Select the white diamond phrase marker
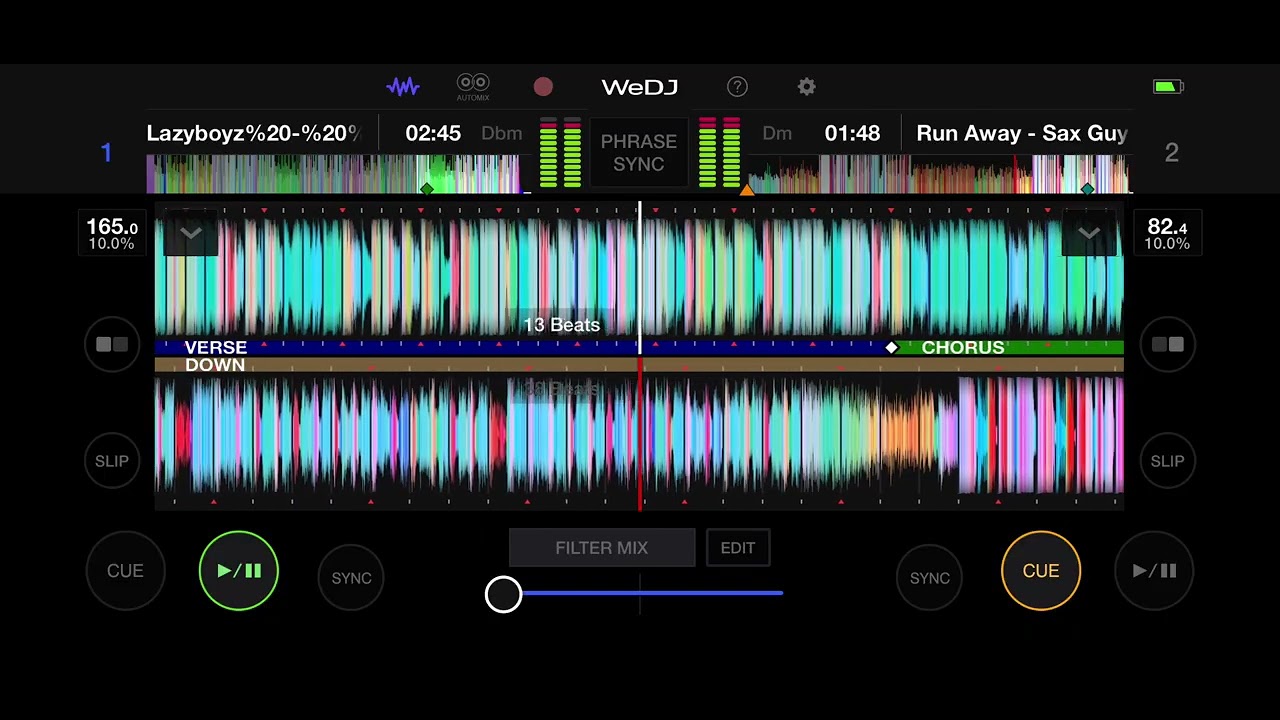Screen dimensions: 1280x720 click(x=892, y=348)
